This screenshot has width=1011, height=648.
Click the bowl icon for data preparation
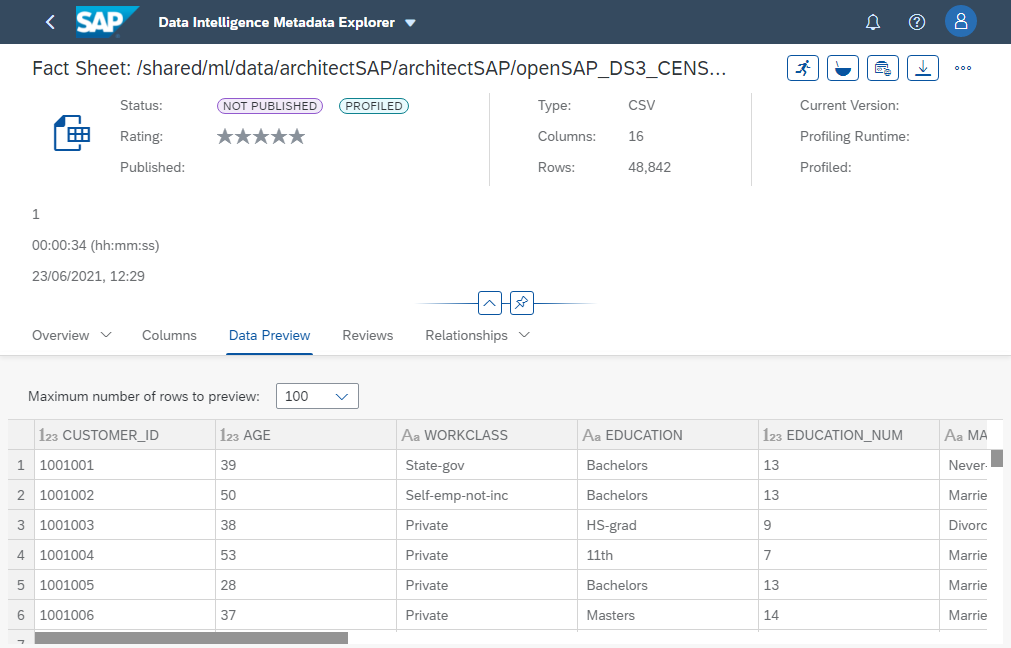coord(843,68)
